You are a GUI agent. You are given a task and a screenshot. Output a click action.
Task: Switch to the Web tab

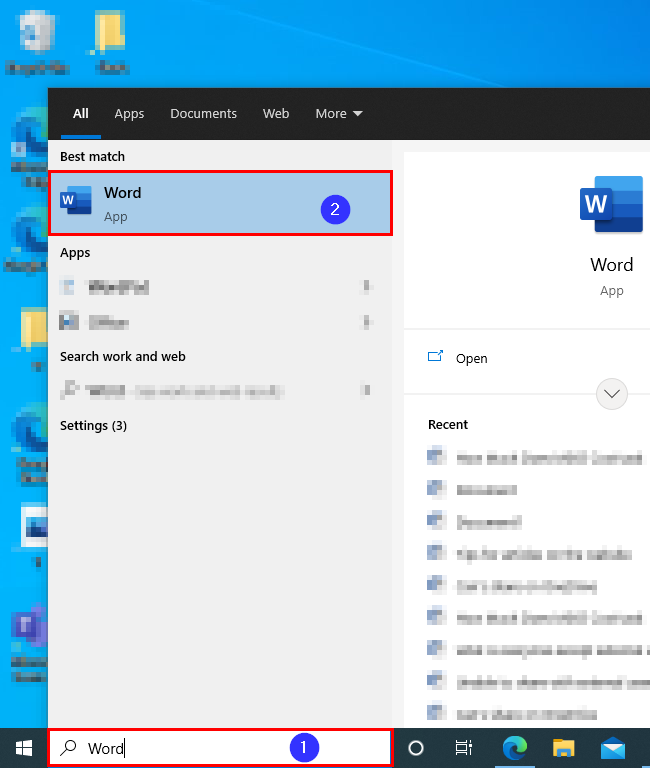276,114
